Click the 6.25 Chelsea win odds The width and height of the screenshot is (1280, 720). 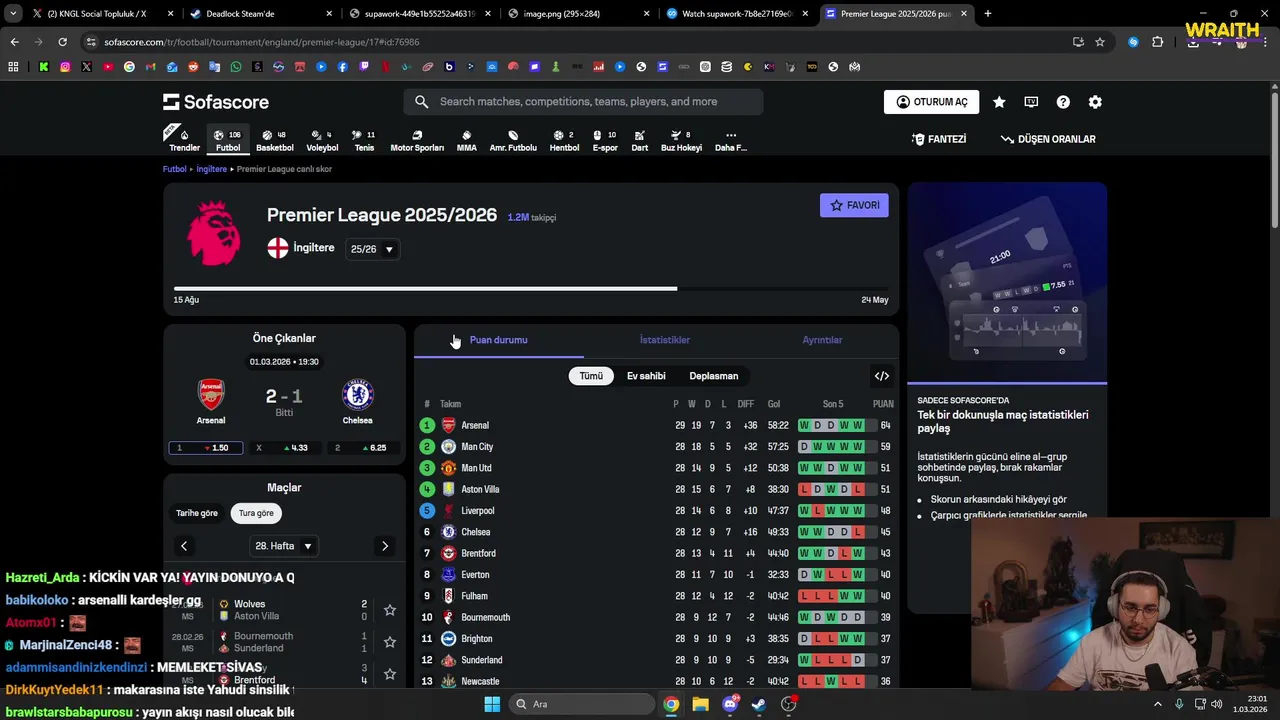[x=364, y=448]
